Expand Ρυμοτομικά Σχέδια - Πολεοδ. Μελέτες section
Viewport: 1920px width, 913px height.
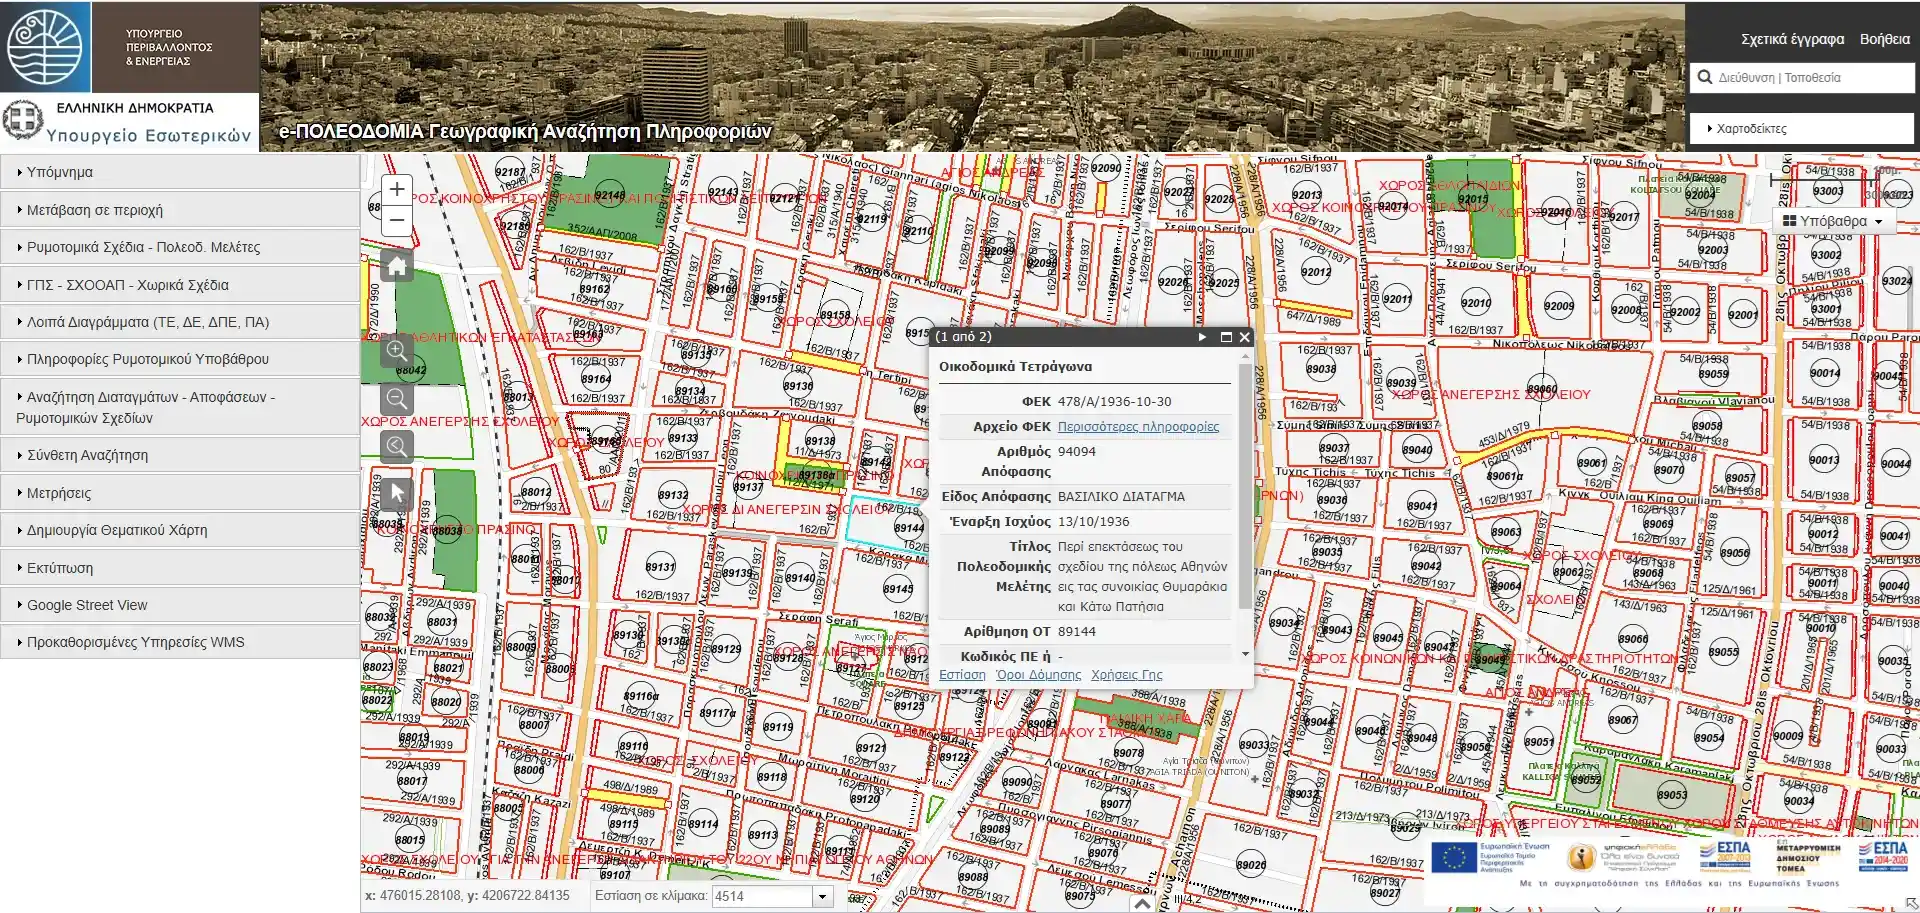click(180, 247)
